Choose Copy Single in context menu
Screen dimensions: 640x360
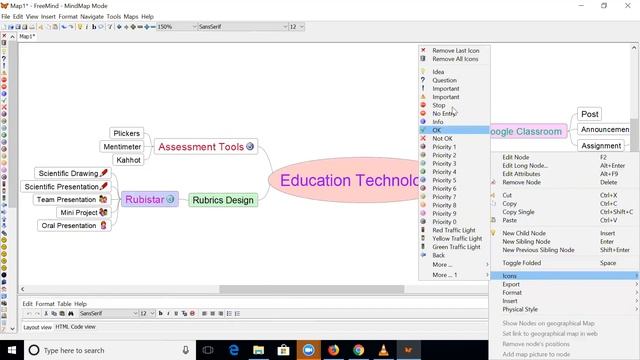564,212
